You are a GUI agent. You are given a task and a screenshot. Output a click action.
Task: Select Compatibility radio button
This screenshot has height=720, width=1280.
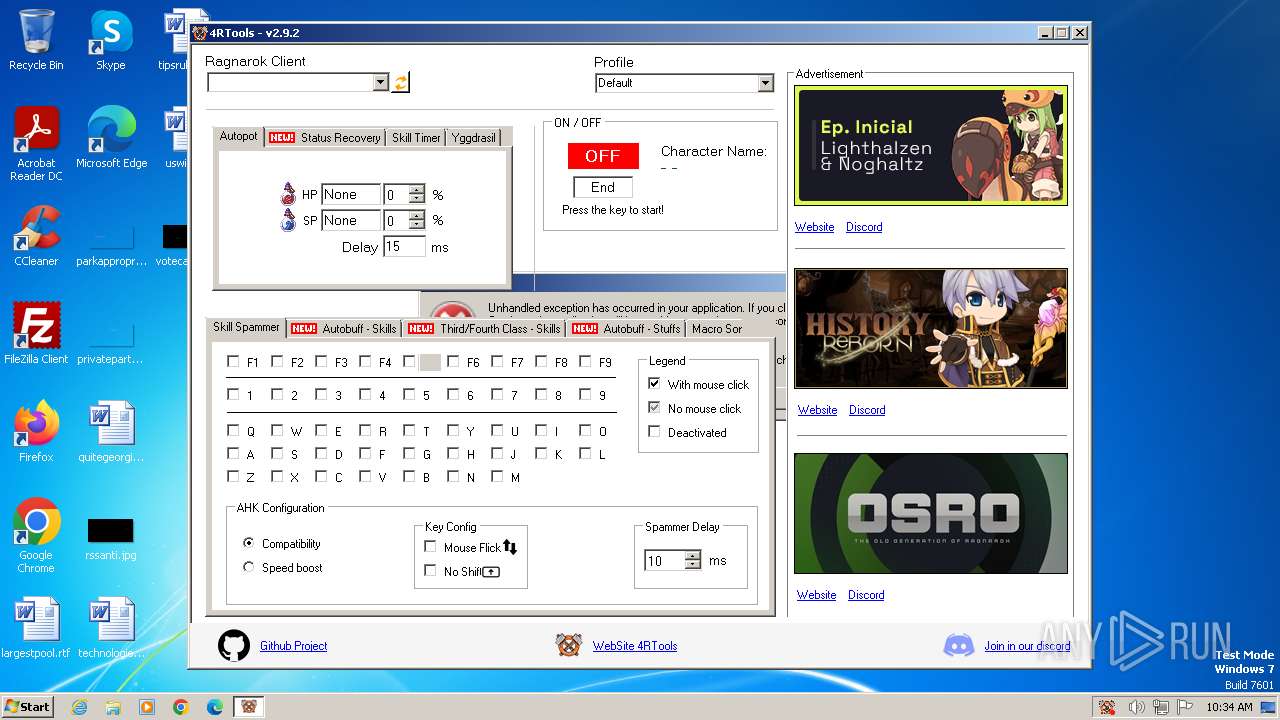coord(249,543)
